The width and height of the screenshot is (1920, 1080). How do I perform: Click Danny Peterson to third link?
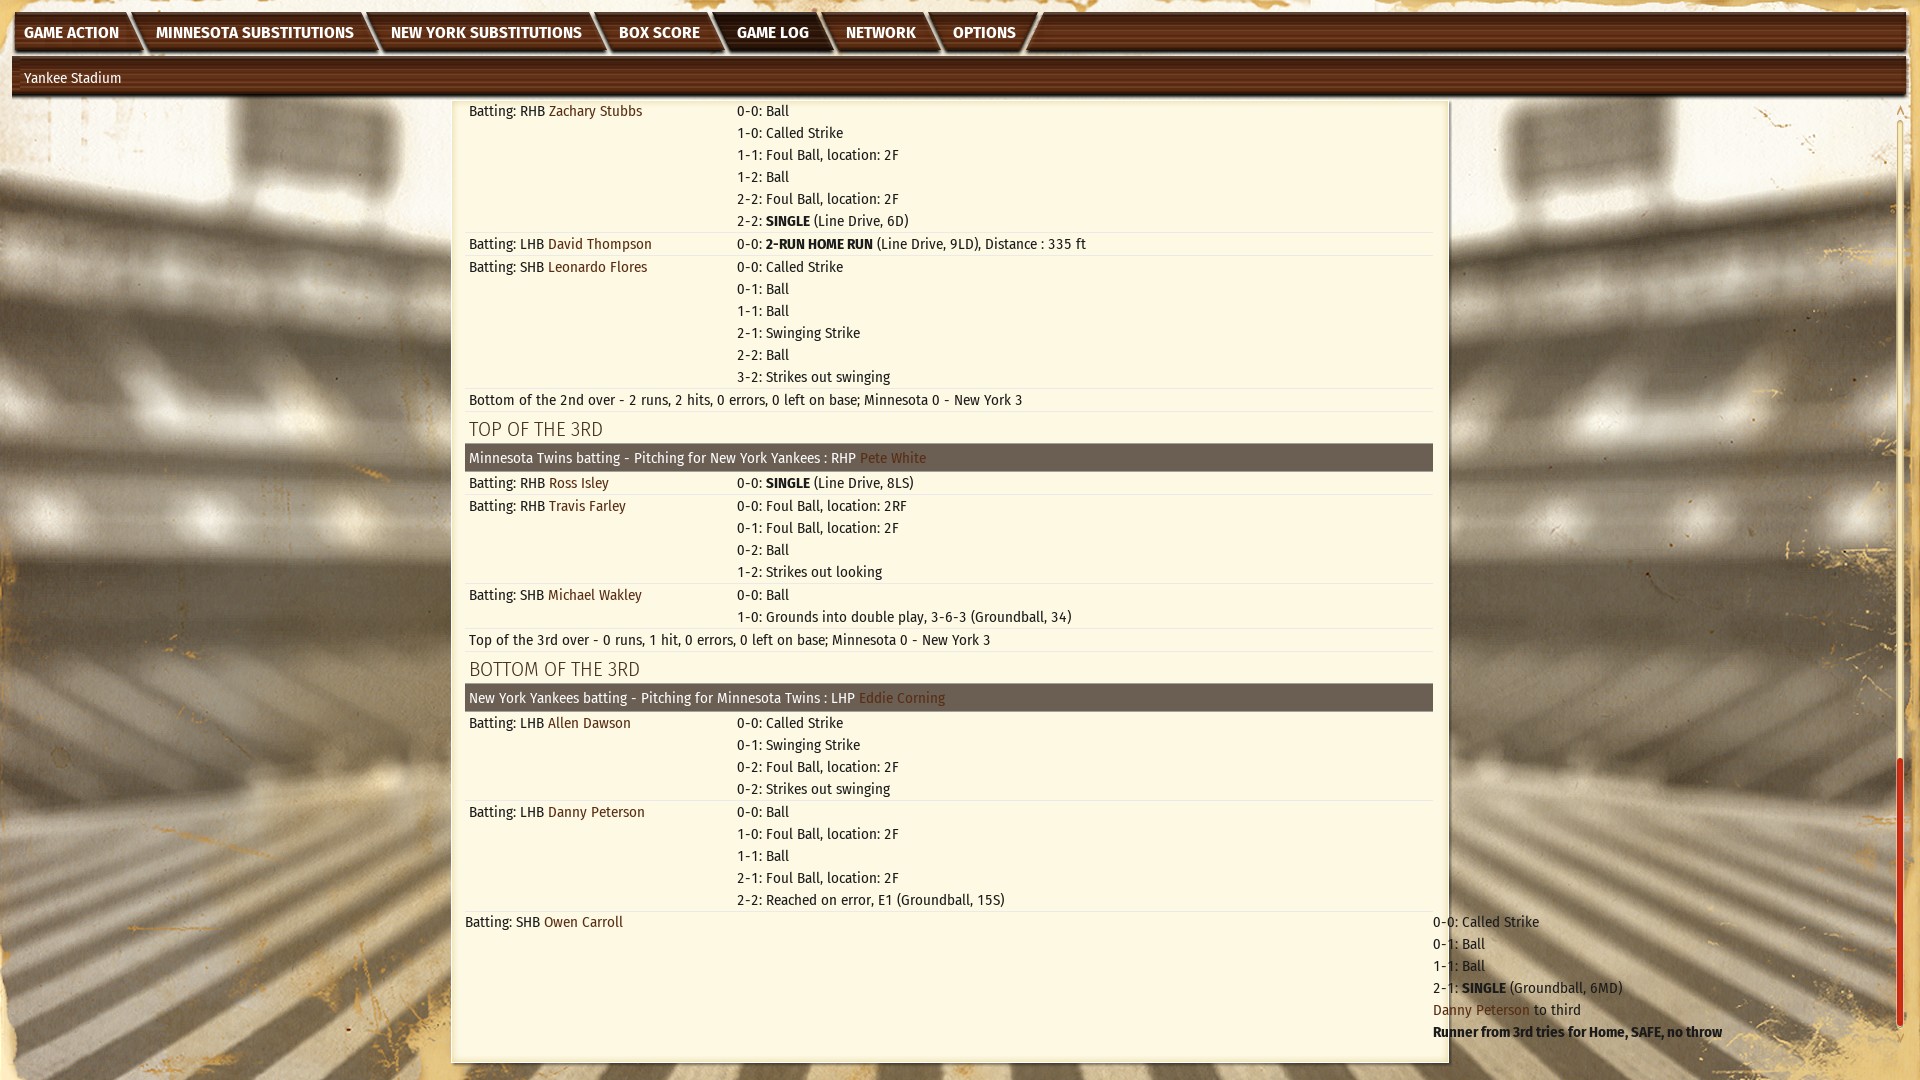pos(1481,1011)
